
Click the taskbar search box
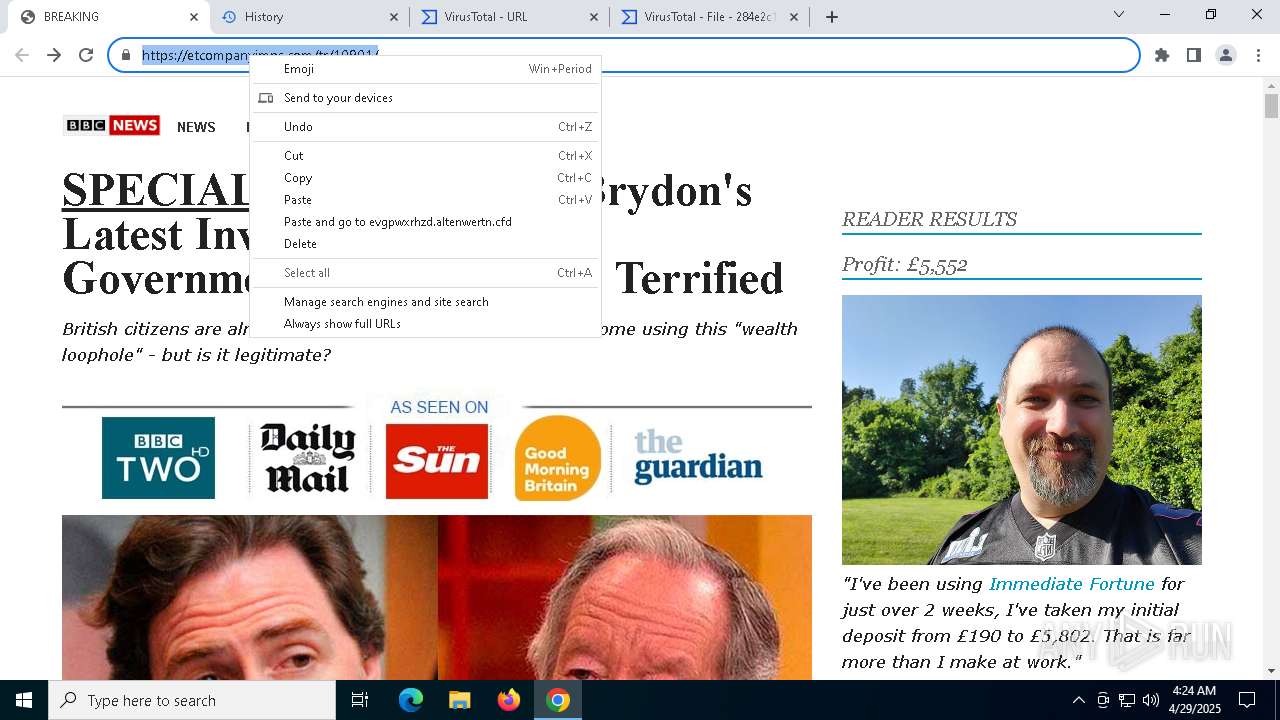tap(192, 700)
